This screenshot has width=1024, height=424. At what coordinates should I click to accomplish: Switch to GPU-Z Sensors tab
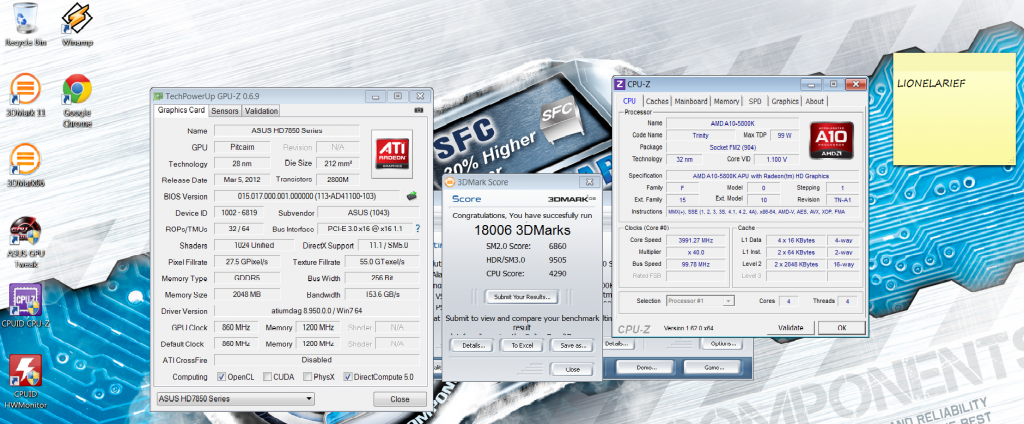[225, 111]
